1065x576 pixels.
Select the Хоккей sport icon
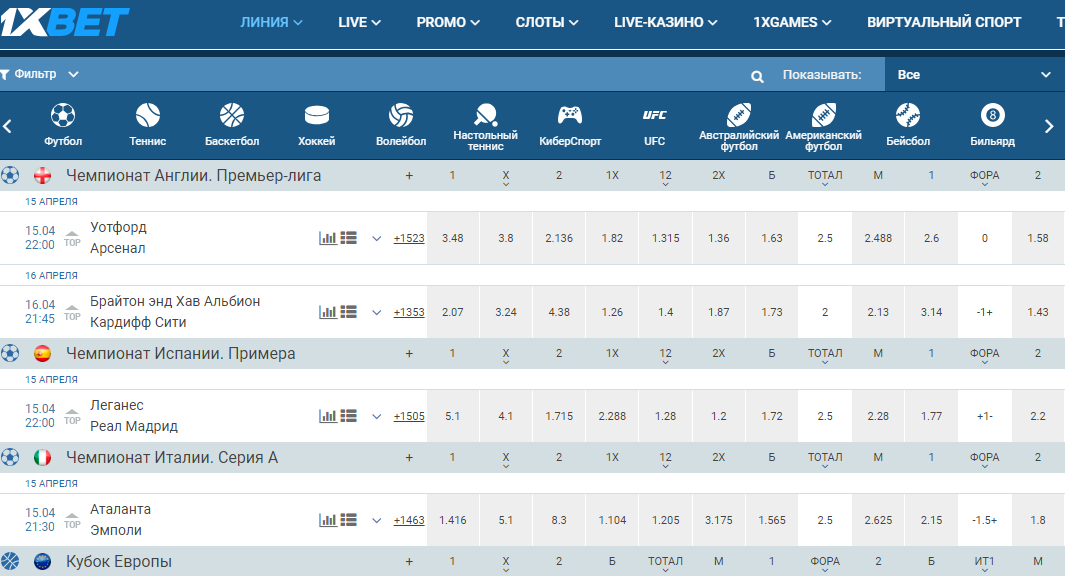pos(317,115)
